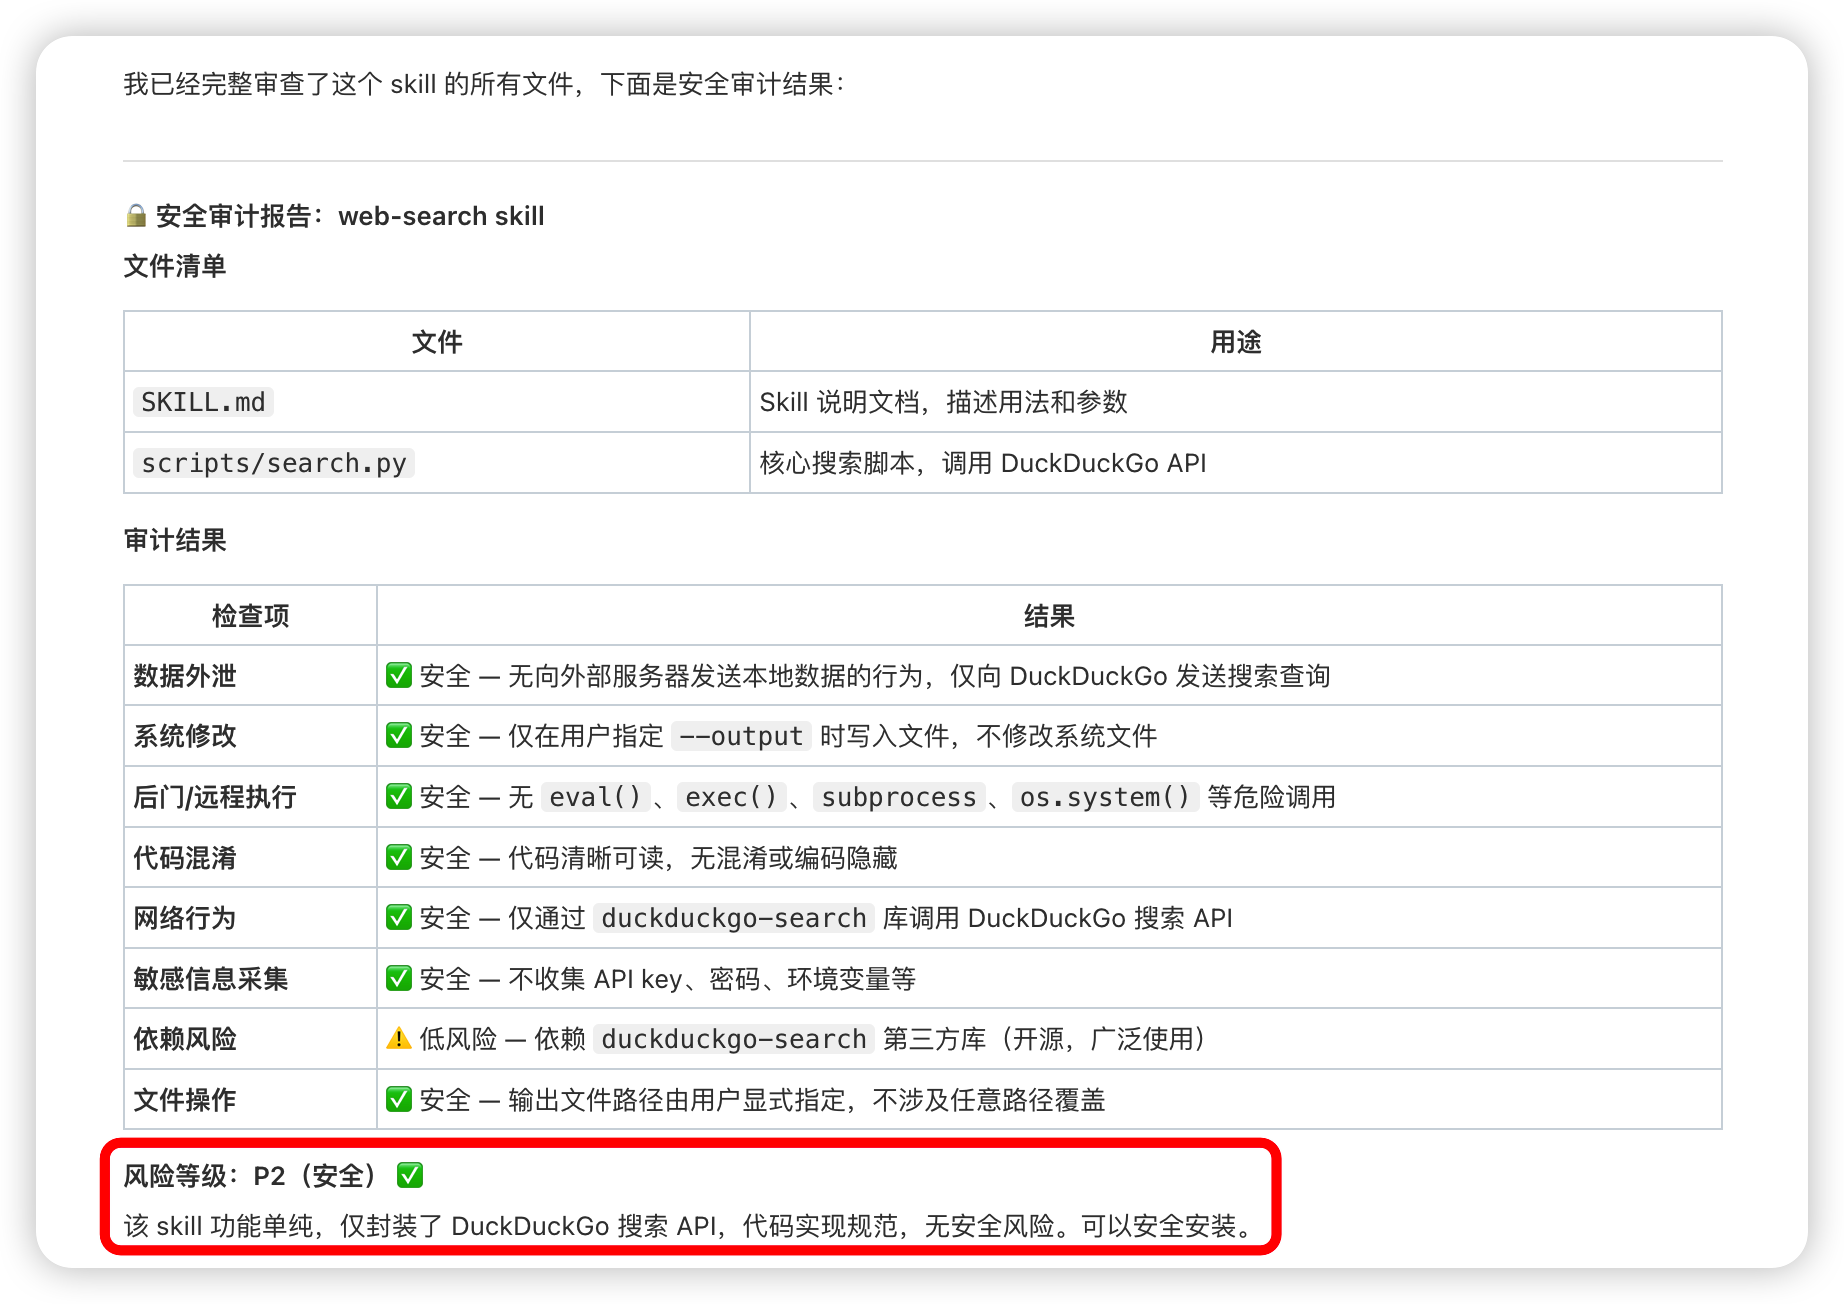
Task: Click the green checkmark in 网络行为 row
Action: click(399, 918)
